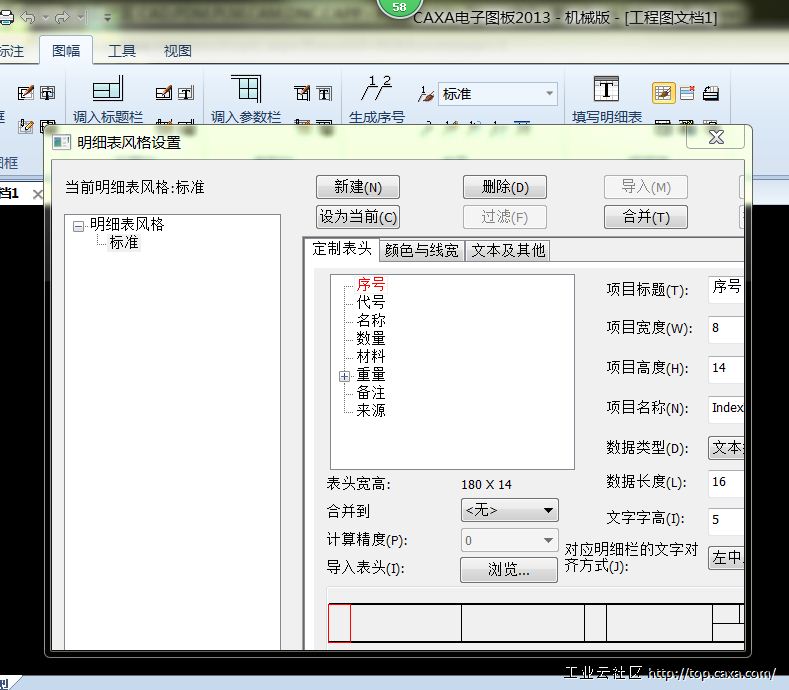Switch to the 视图 ribbon tab

coord(178,50)
